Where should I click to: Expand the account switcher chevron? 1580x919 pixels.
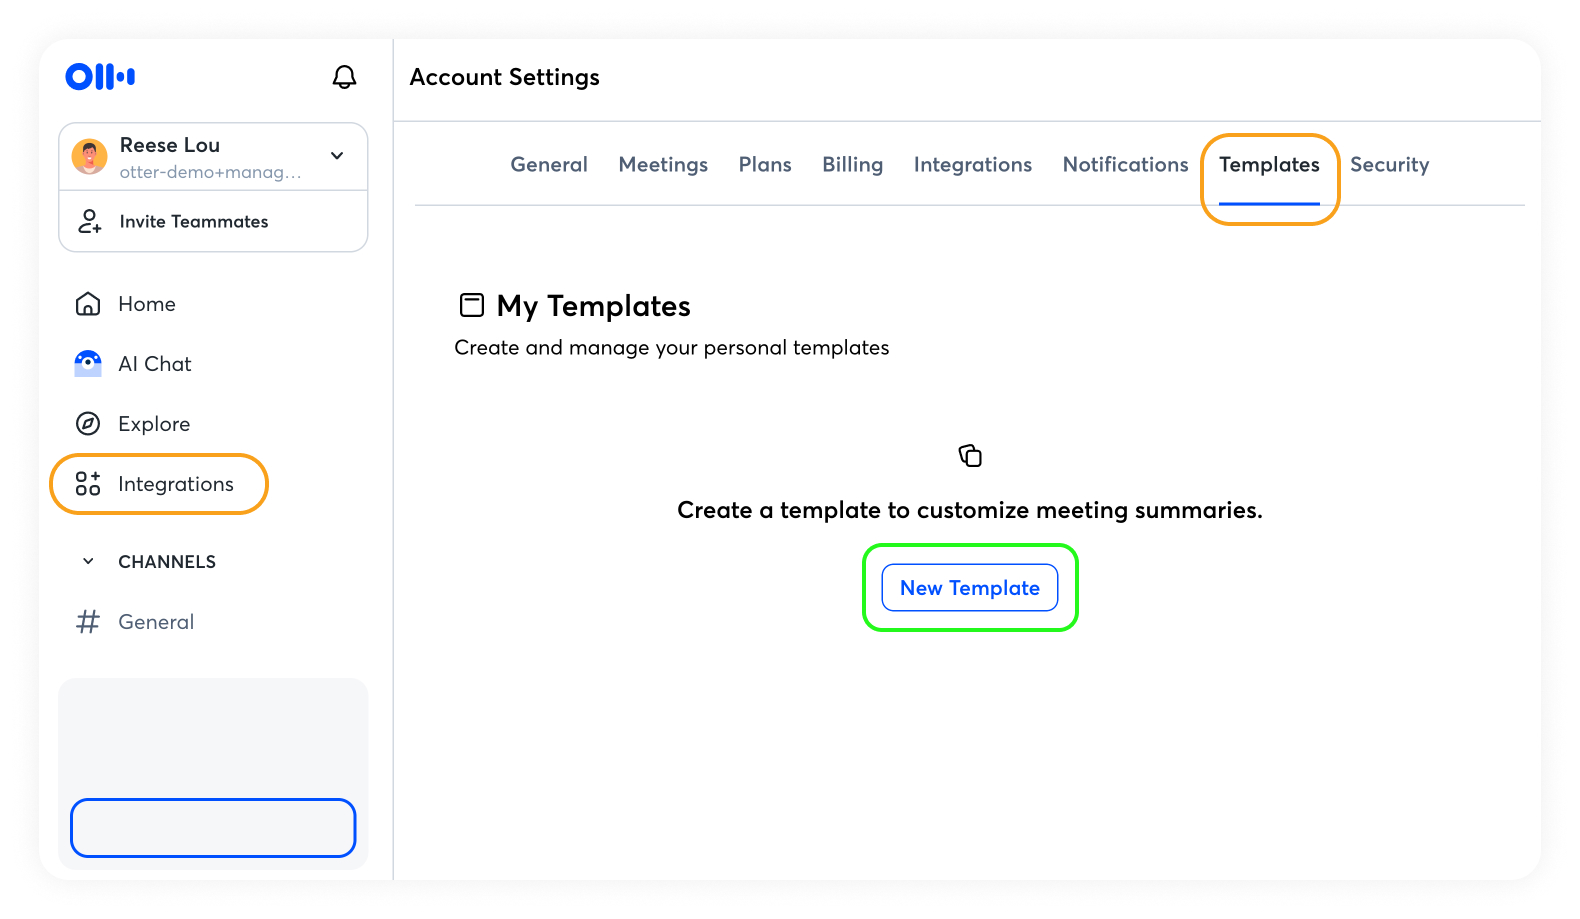point(337,156)
